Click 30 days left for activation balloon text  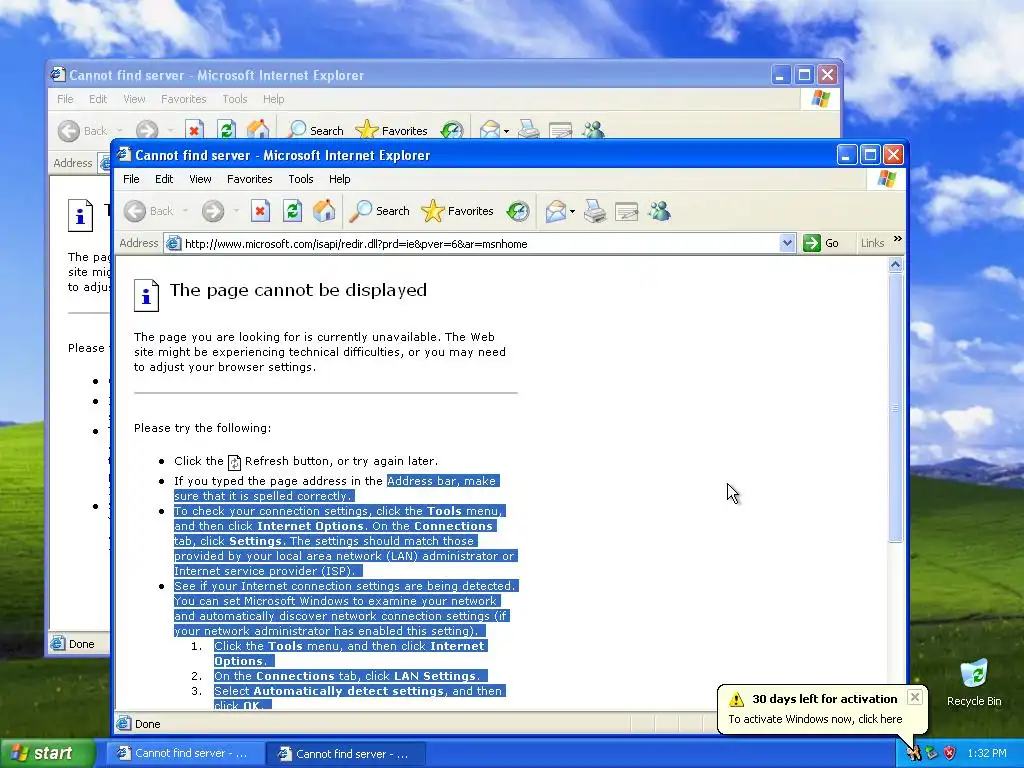tap(825, 699)
